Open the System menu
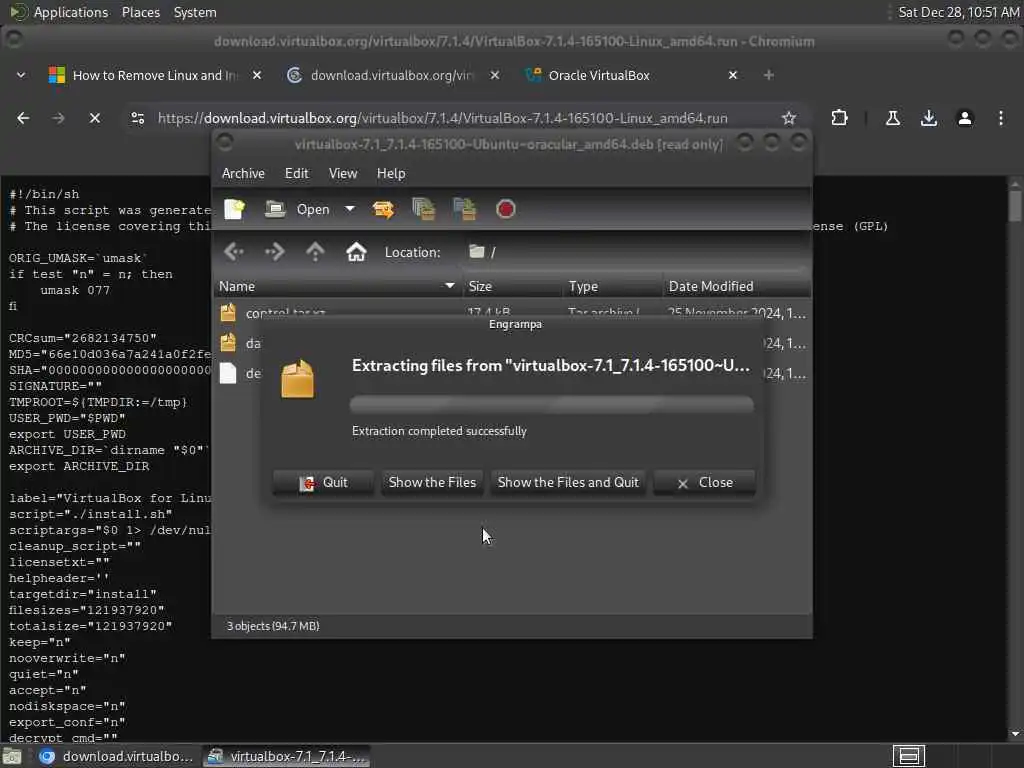Screen dimensions: 1024x768 [x=195, y=12]
